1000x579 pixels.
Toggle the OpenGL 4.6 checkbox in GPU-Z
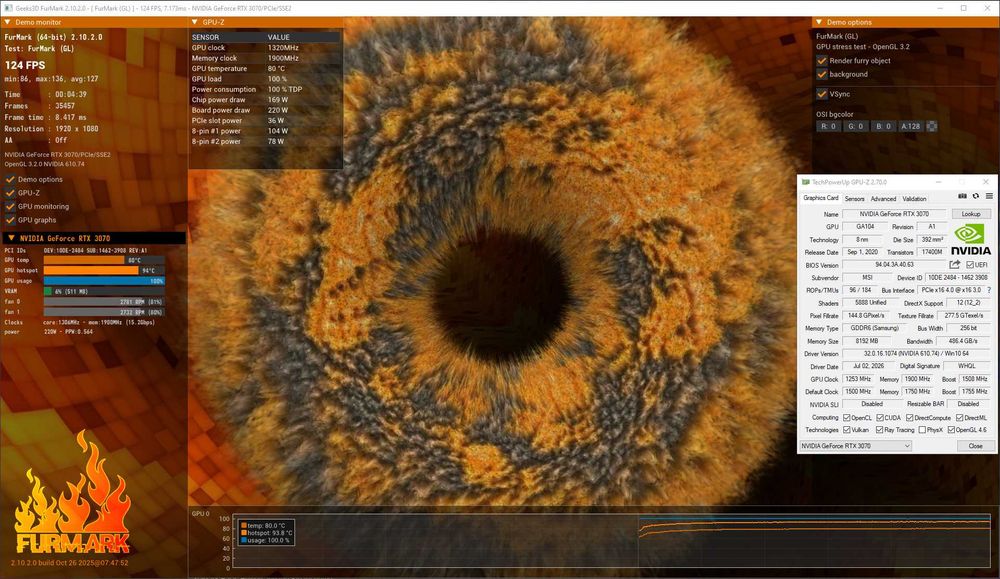[951, 430]
